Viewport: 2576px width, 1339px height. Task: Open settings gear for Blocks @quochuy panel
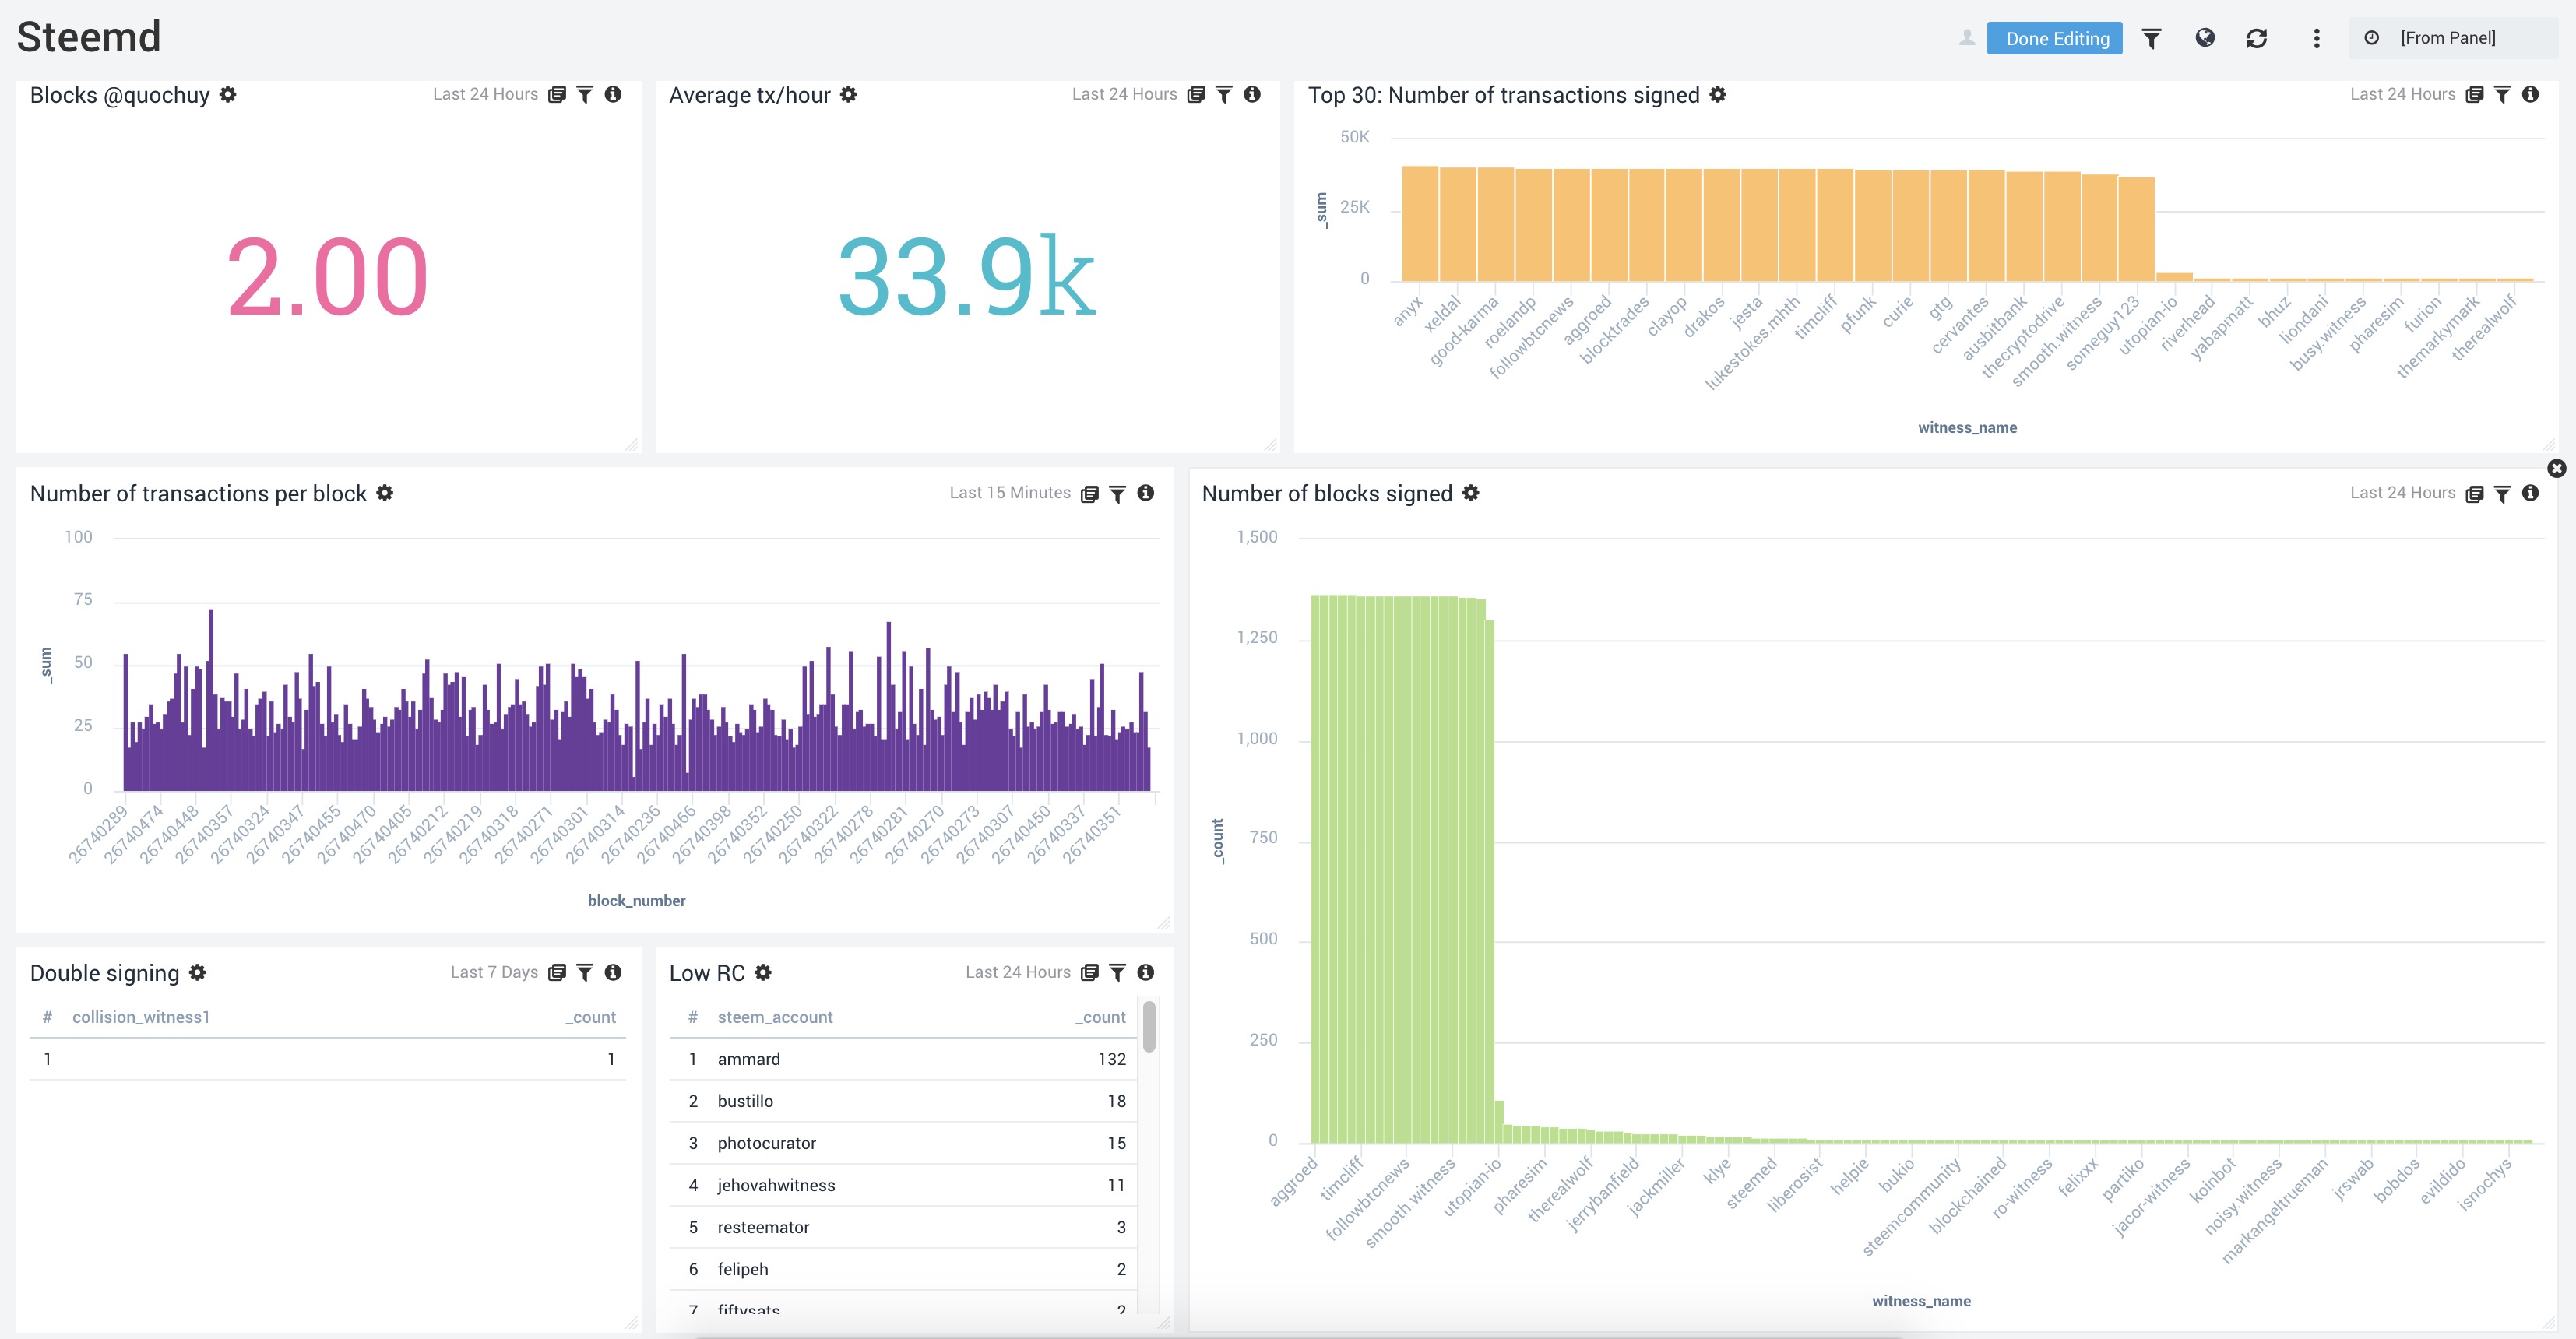pos(228,94)
